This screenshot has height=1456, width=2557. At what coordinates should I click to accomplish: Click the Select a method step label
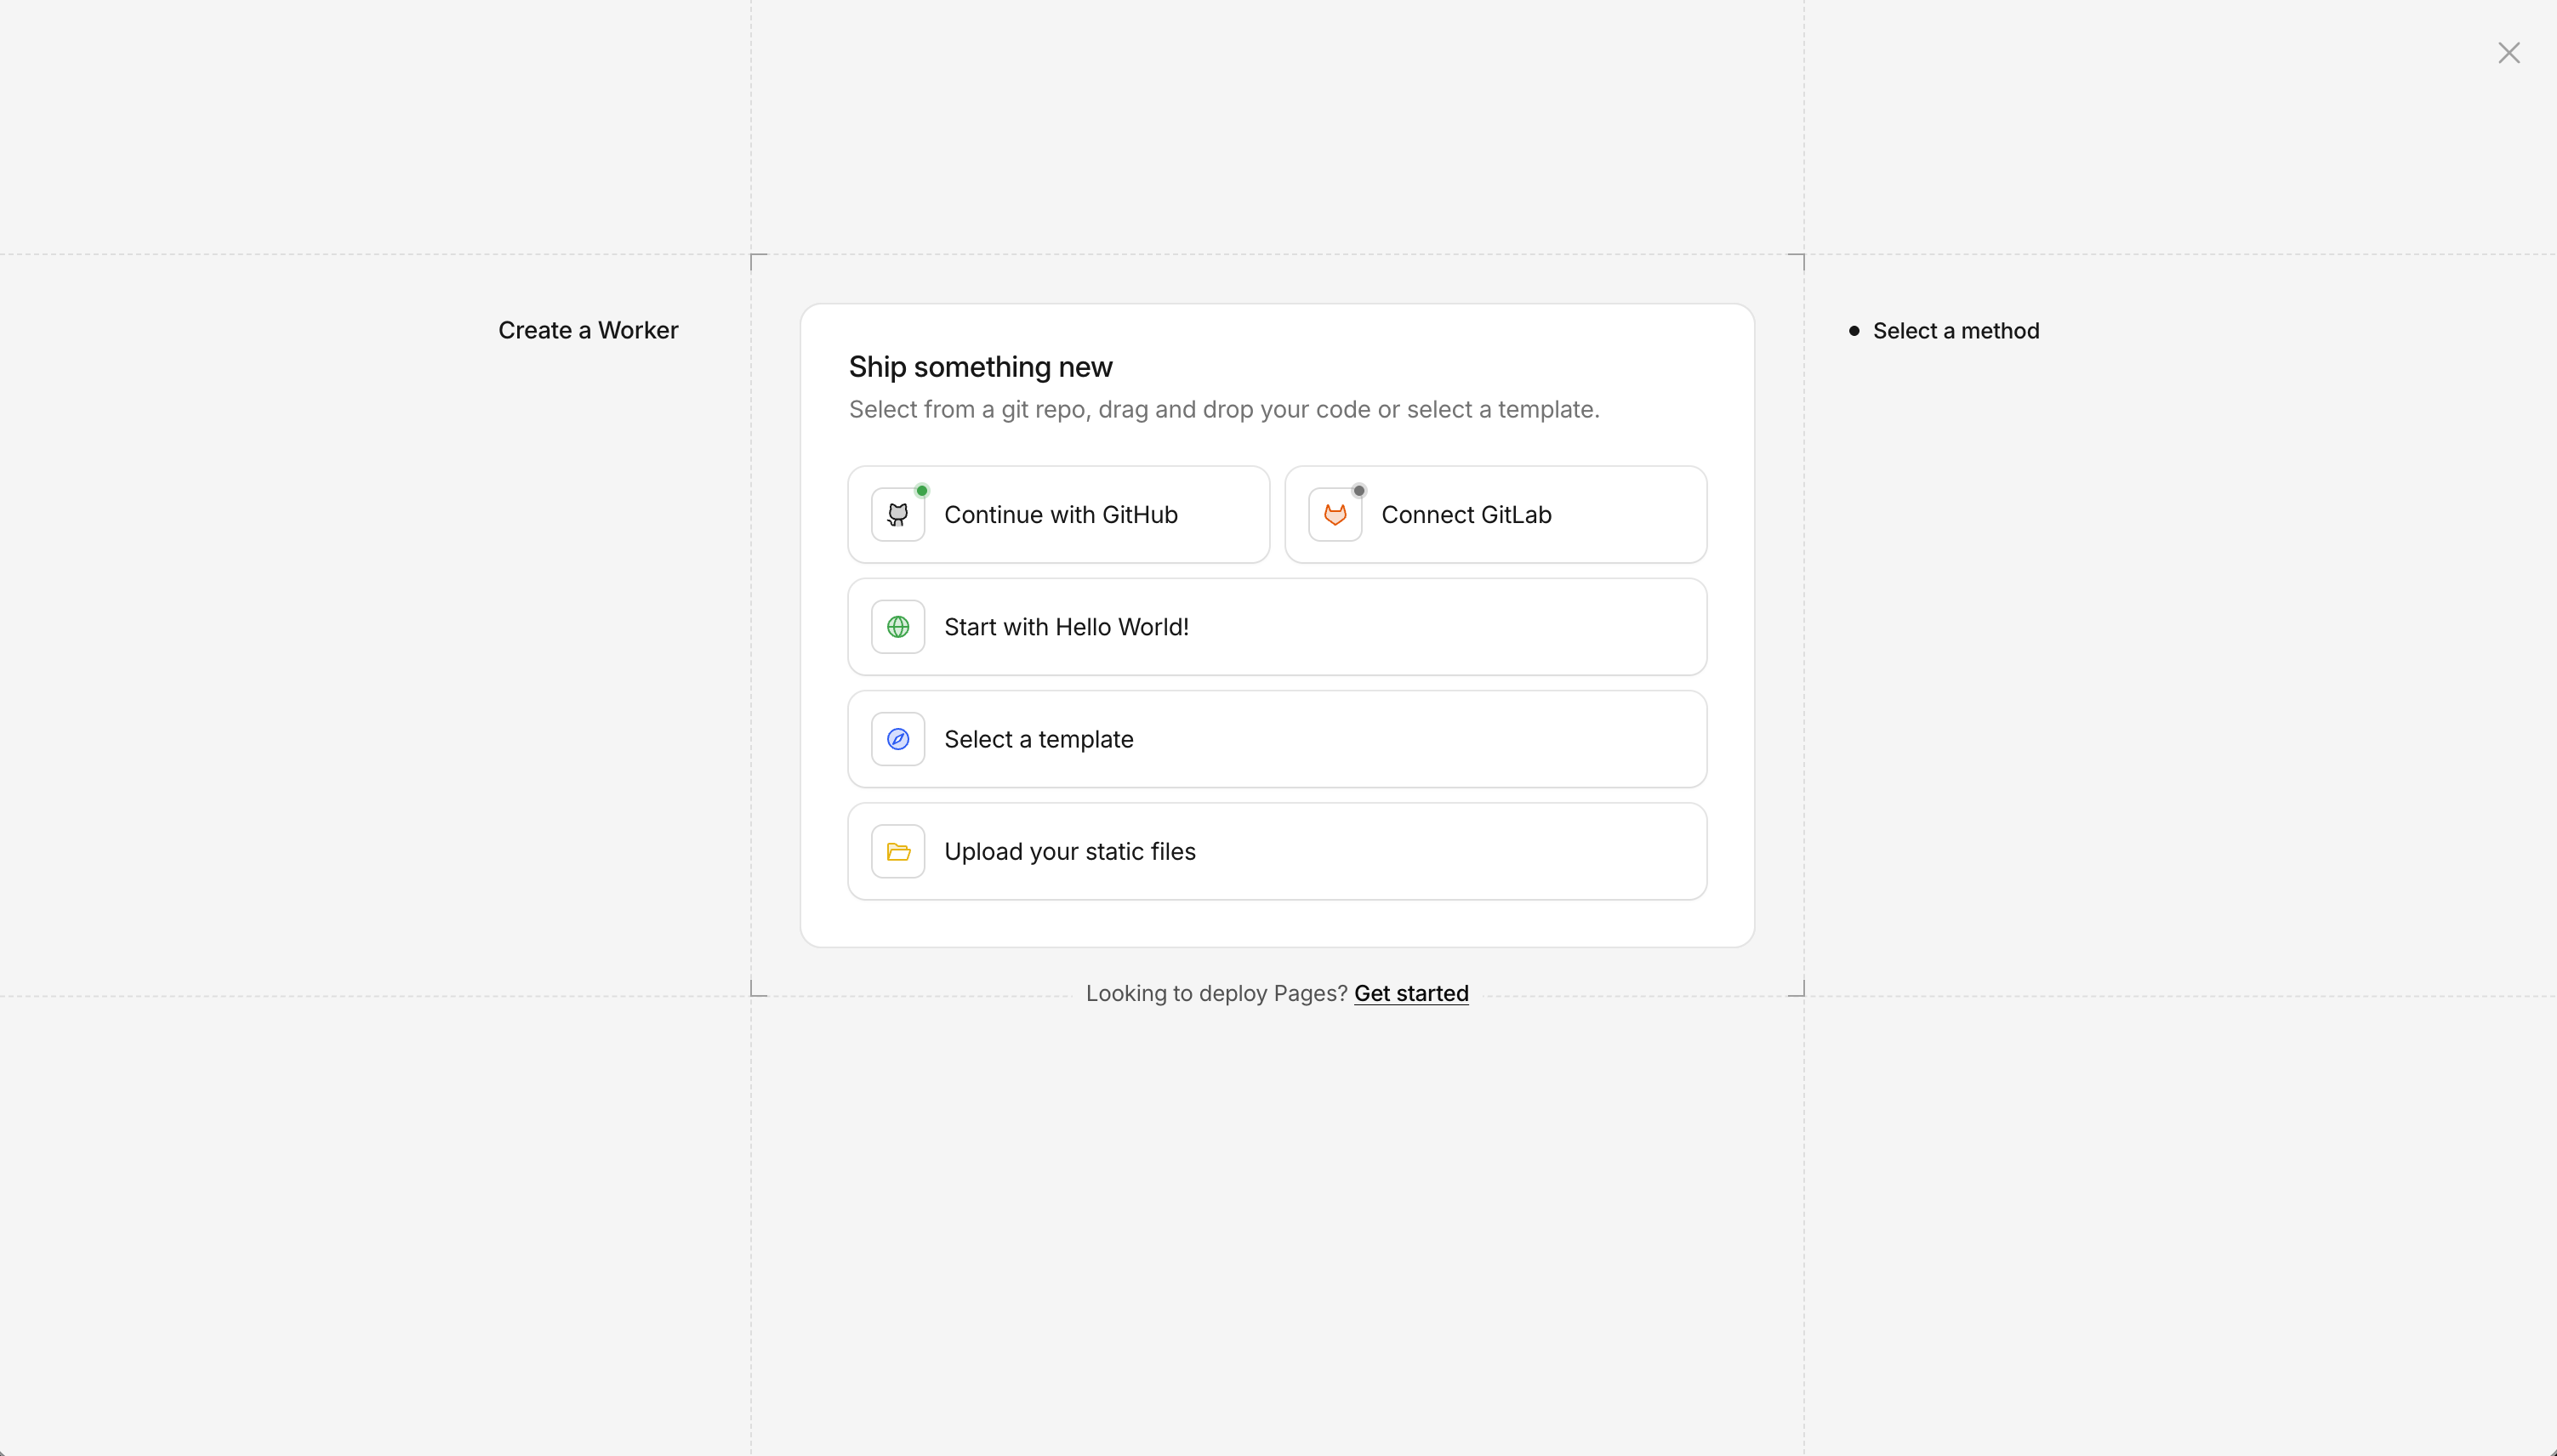[x=1954, y=330]
